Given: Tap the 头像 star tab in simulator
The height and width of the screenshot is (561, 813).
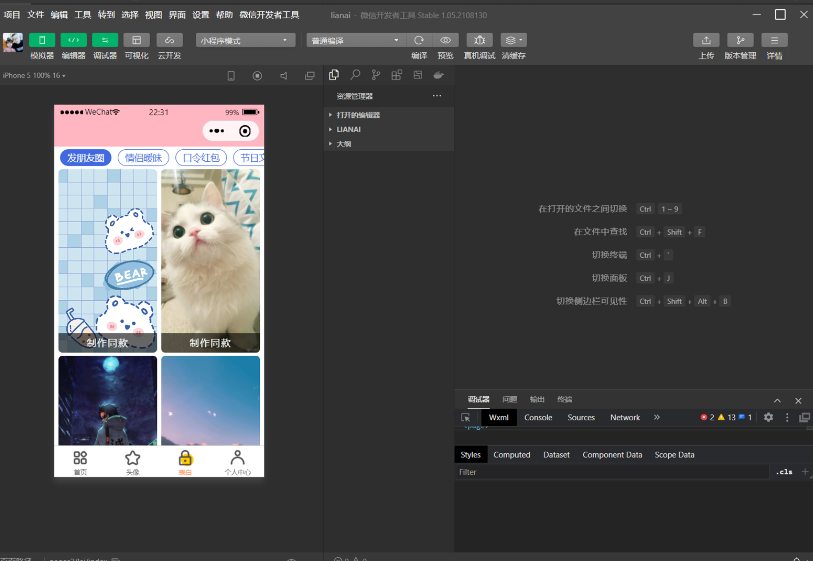Looking at the screenshot, I should (x=132, y=461).
